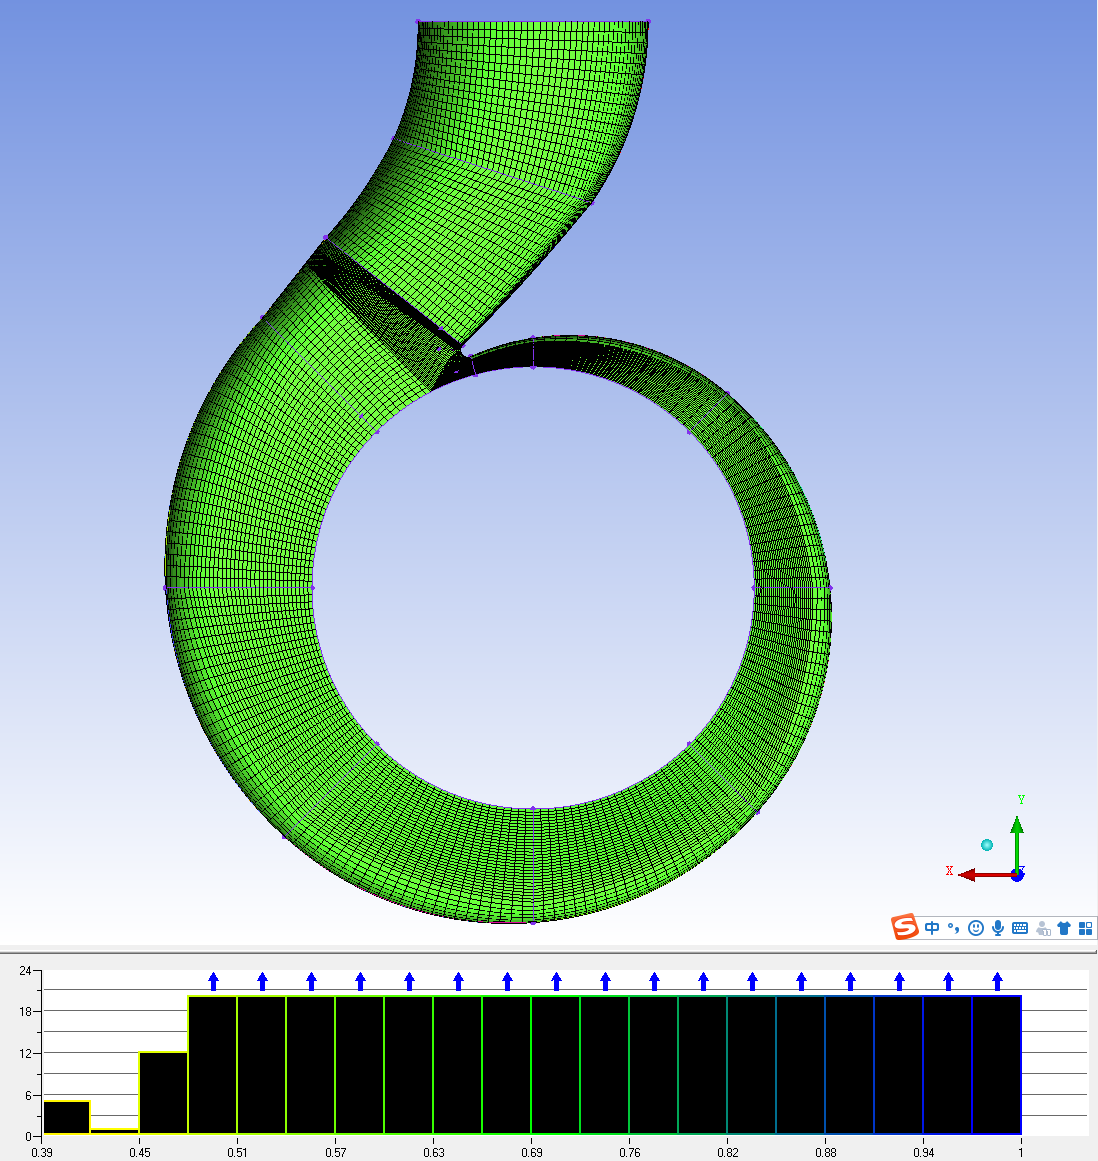Screen dimensions: 1098x1161
Task: Click the blue Z axis dot
Action: [1017, 875]
